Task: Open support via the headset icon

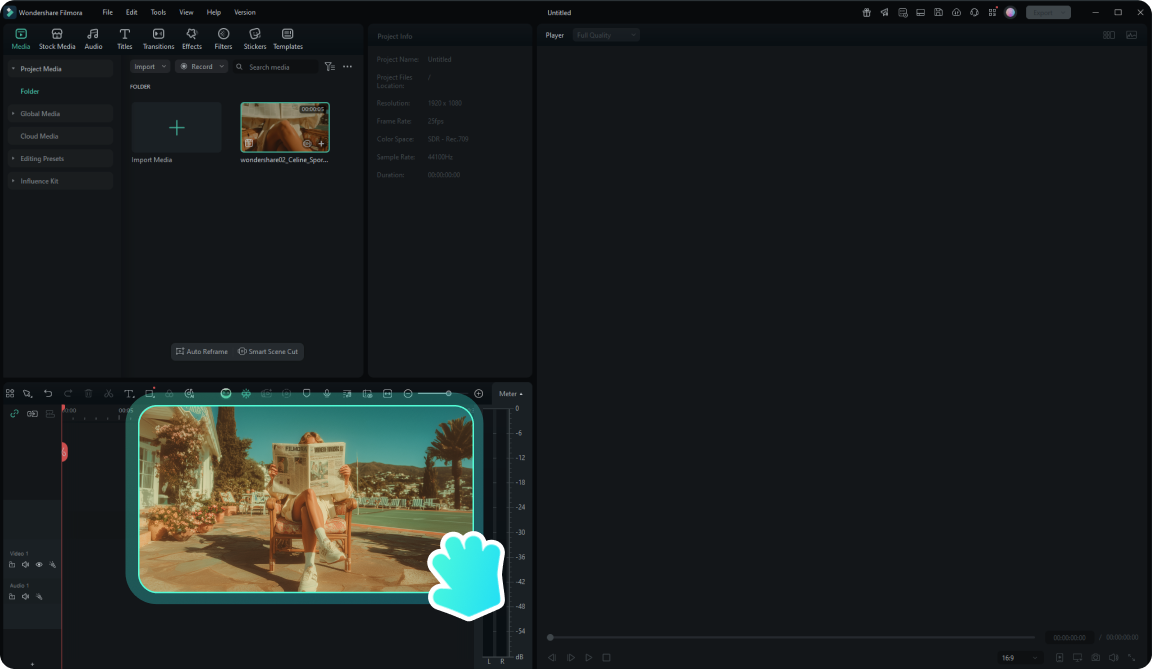Action: click(974, 12)
